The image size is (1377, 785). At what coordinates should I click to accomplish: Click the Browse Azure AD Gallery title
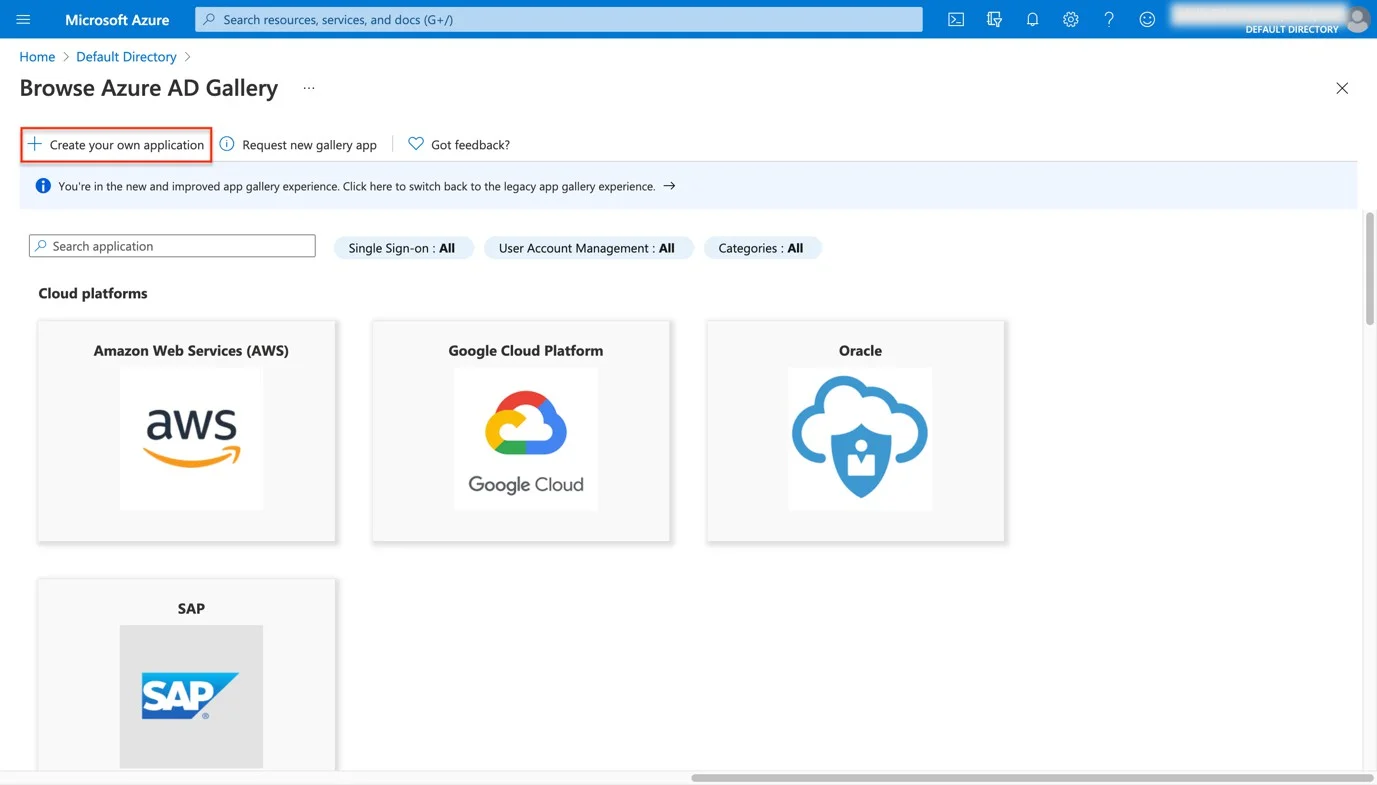(149, 88)
